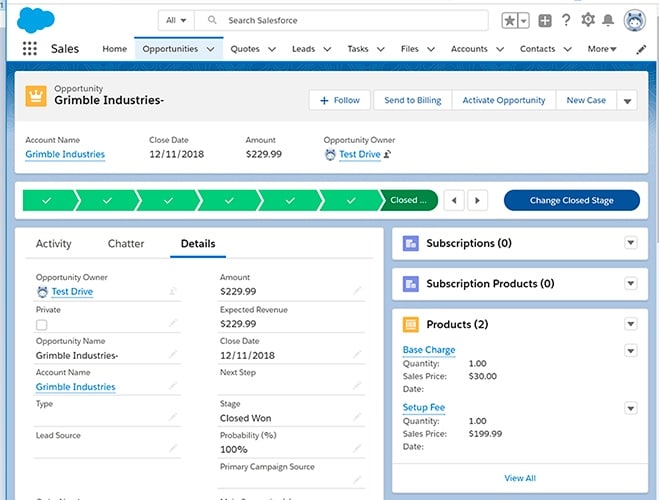The height and width of the screenshot is (500, 659).
Task: Open the Subscription Products panel dropdown arrow
Action: click(x=630, y=284)
